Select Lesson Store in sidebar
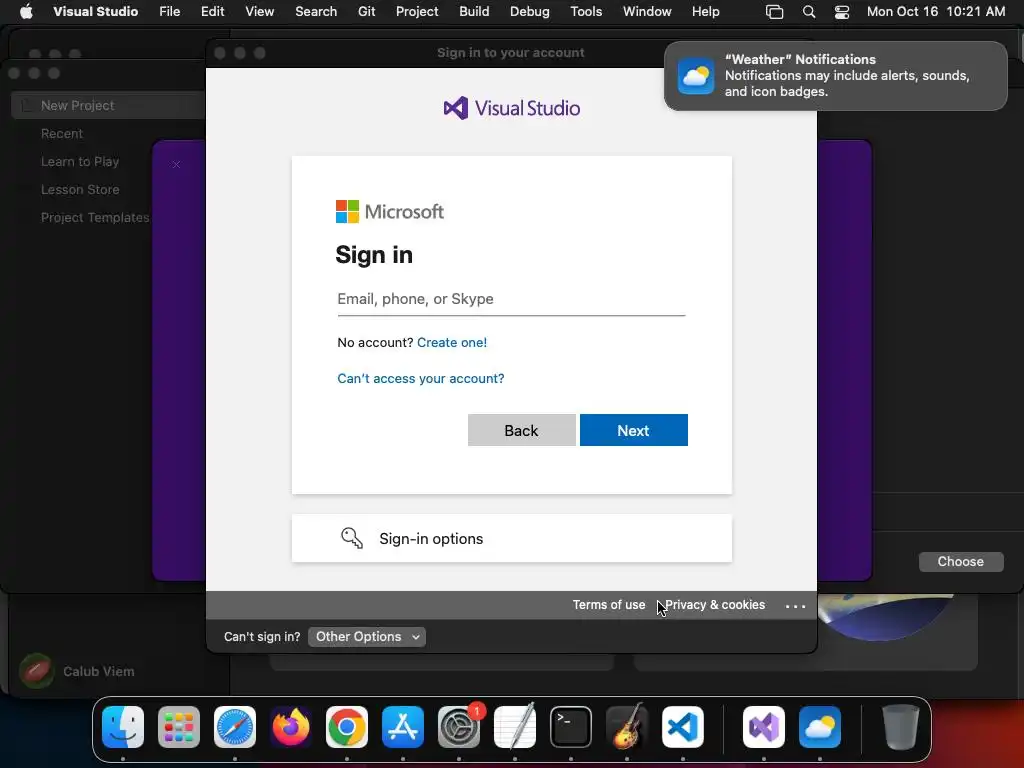This screenshot has height=768, width=1024. click(x=80, y=189)
